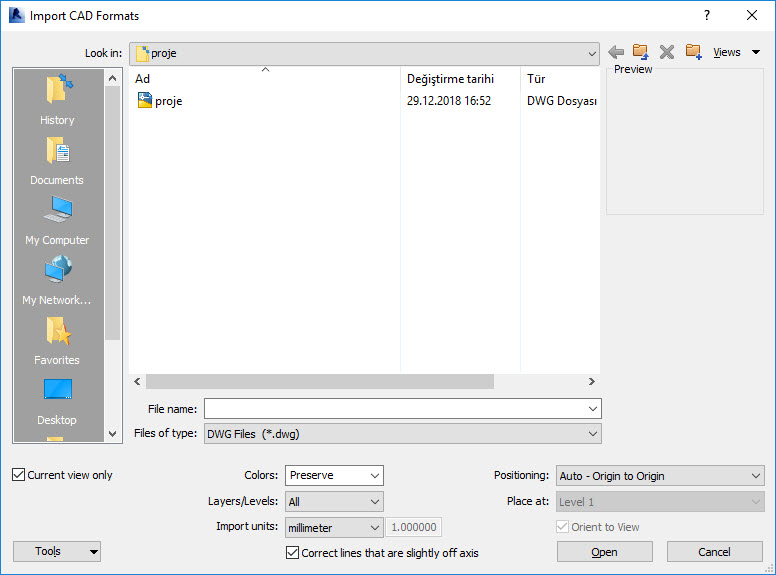Click the up one level folder icon
The height and width of the screenshot is (575, 776).
click(641, 52)
